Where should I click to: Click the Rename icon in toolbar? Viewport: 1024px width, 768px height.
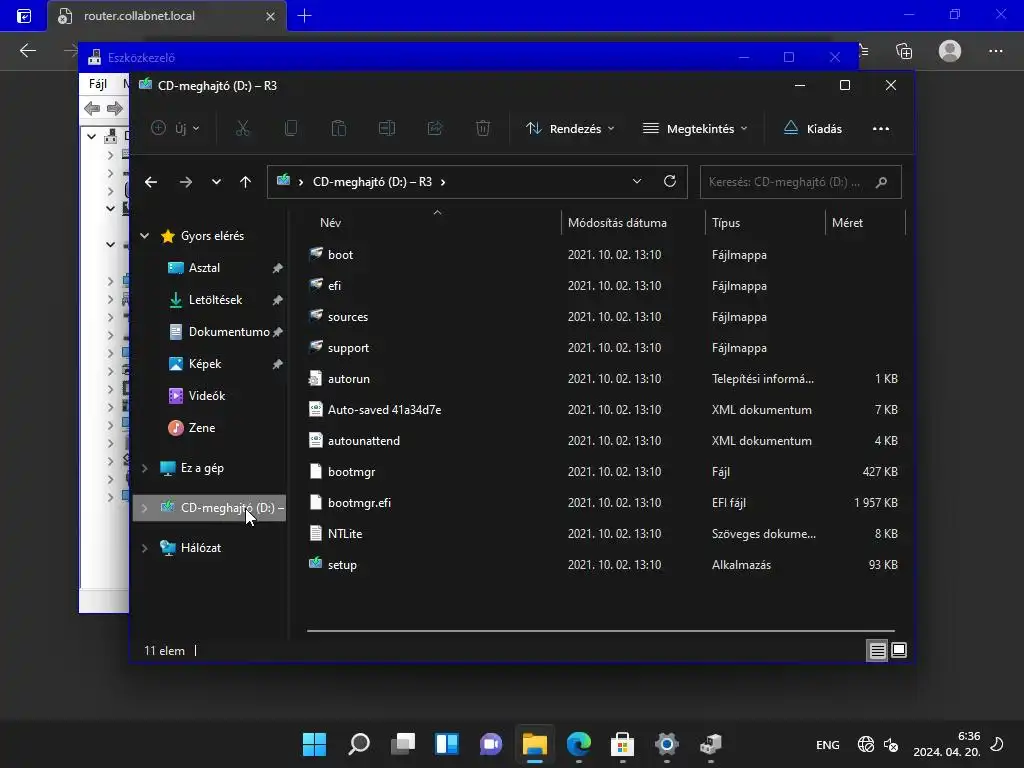click(387, 129)
